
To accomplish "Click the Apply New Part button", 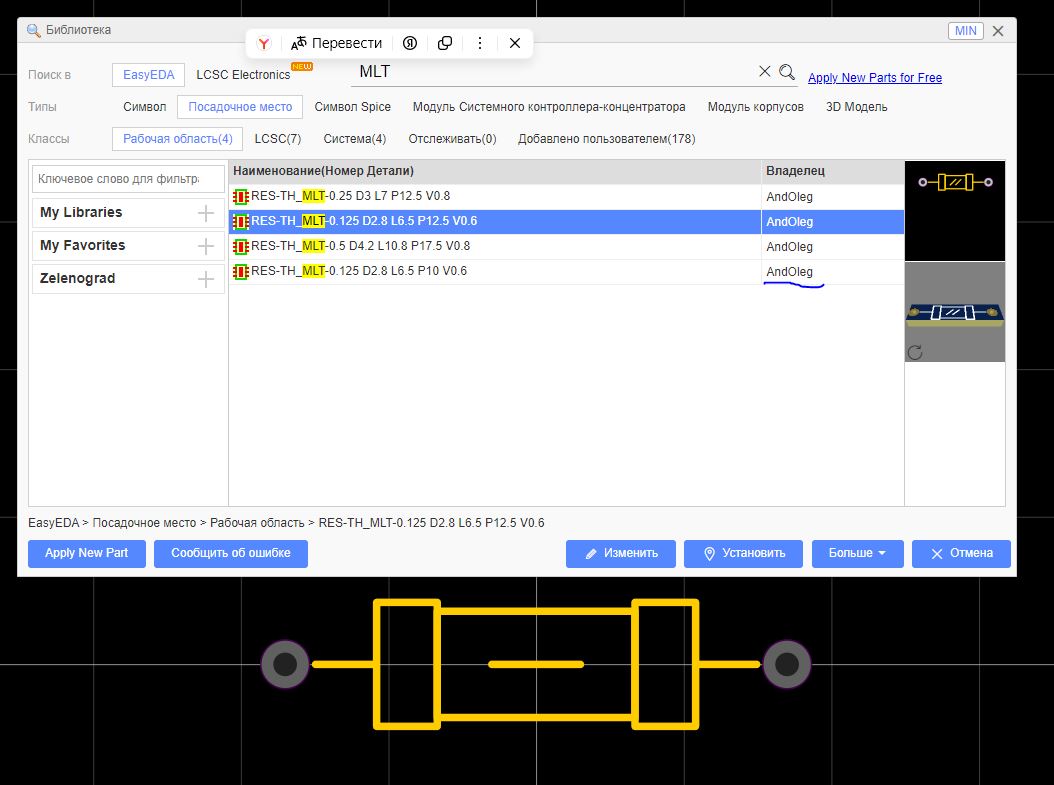I will [x=87, y=554].
